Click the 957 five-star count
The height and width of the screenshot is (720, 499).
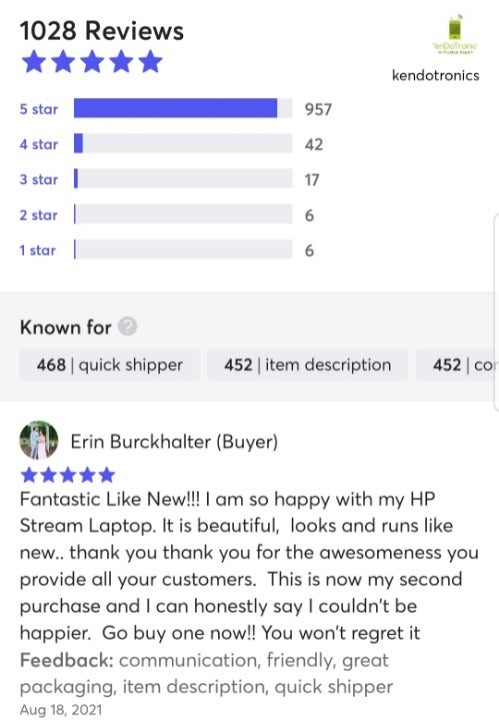[318, 109]
